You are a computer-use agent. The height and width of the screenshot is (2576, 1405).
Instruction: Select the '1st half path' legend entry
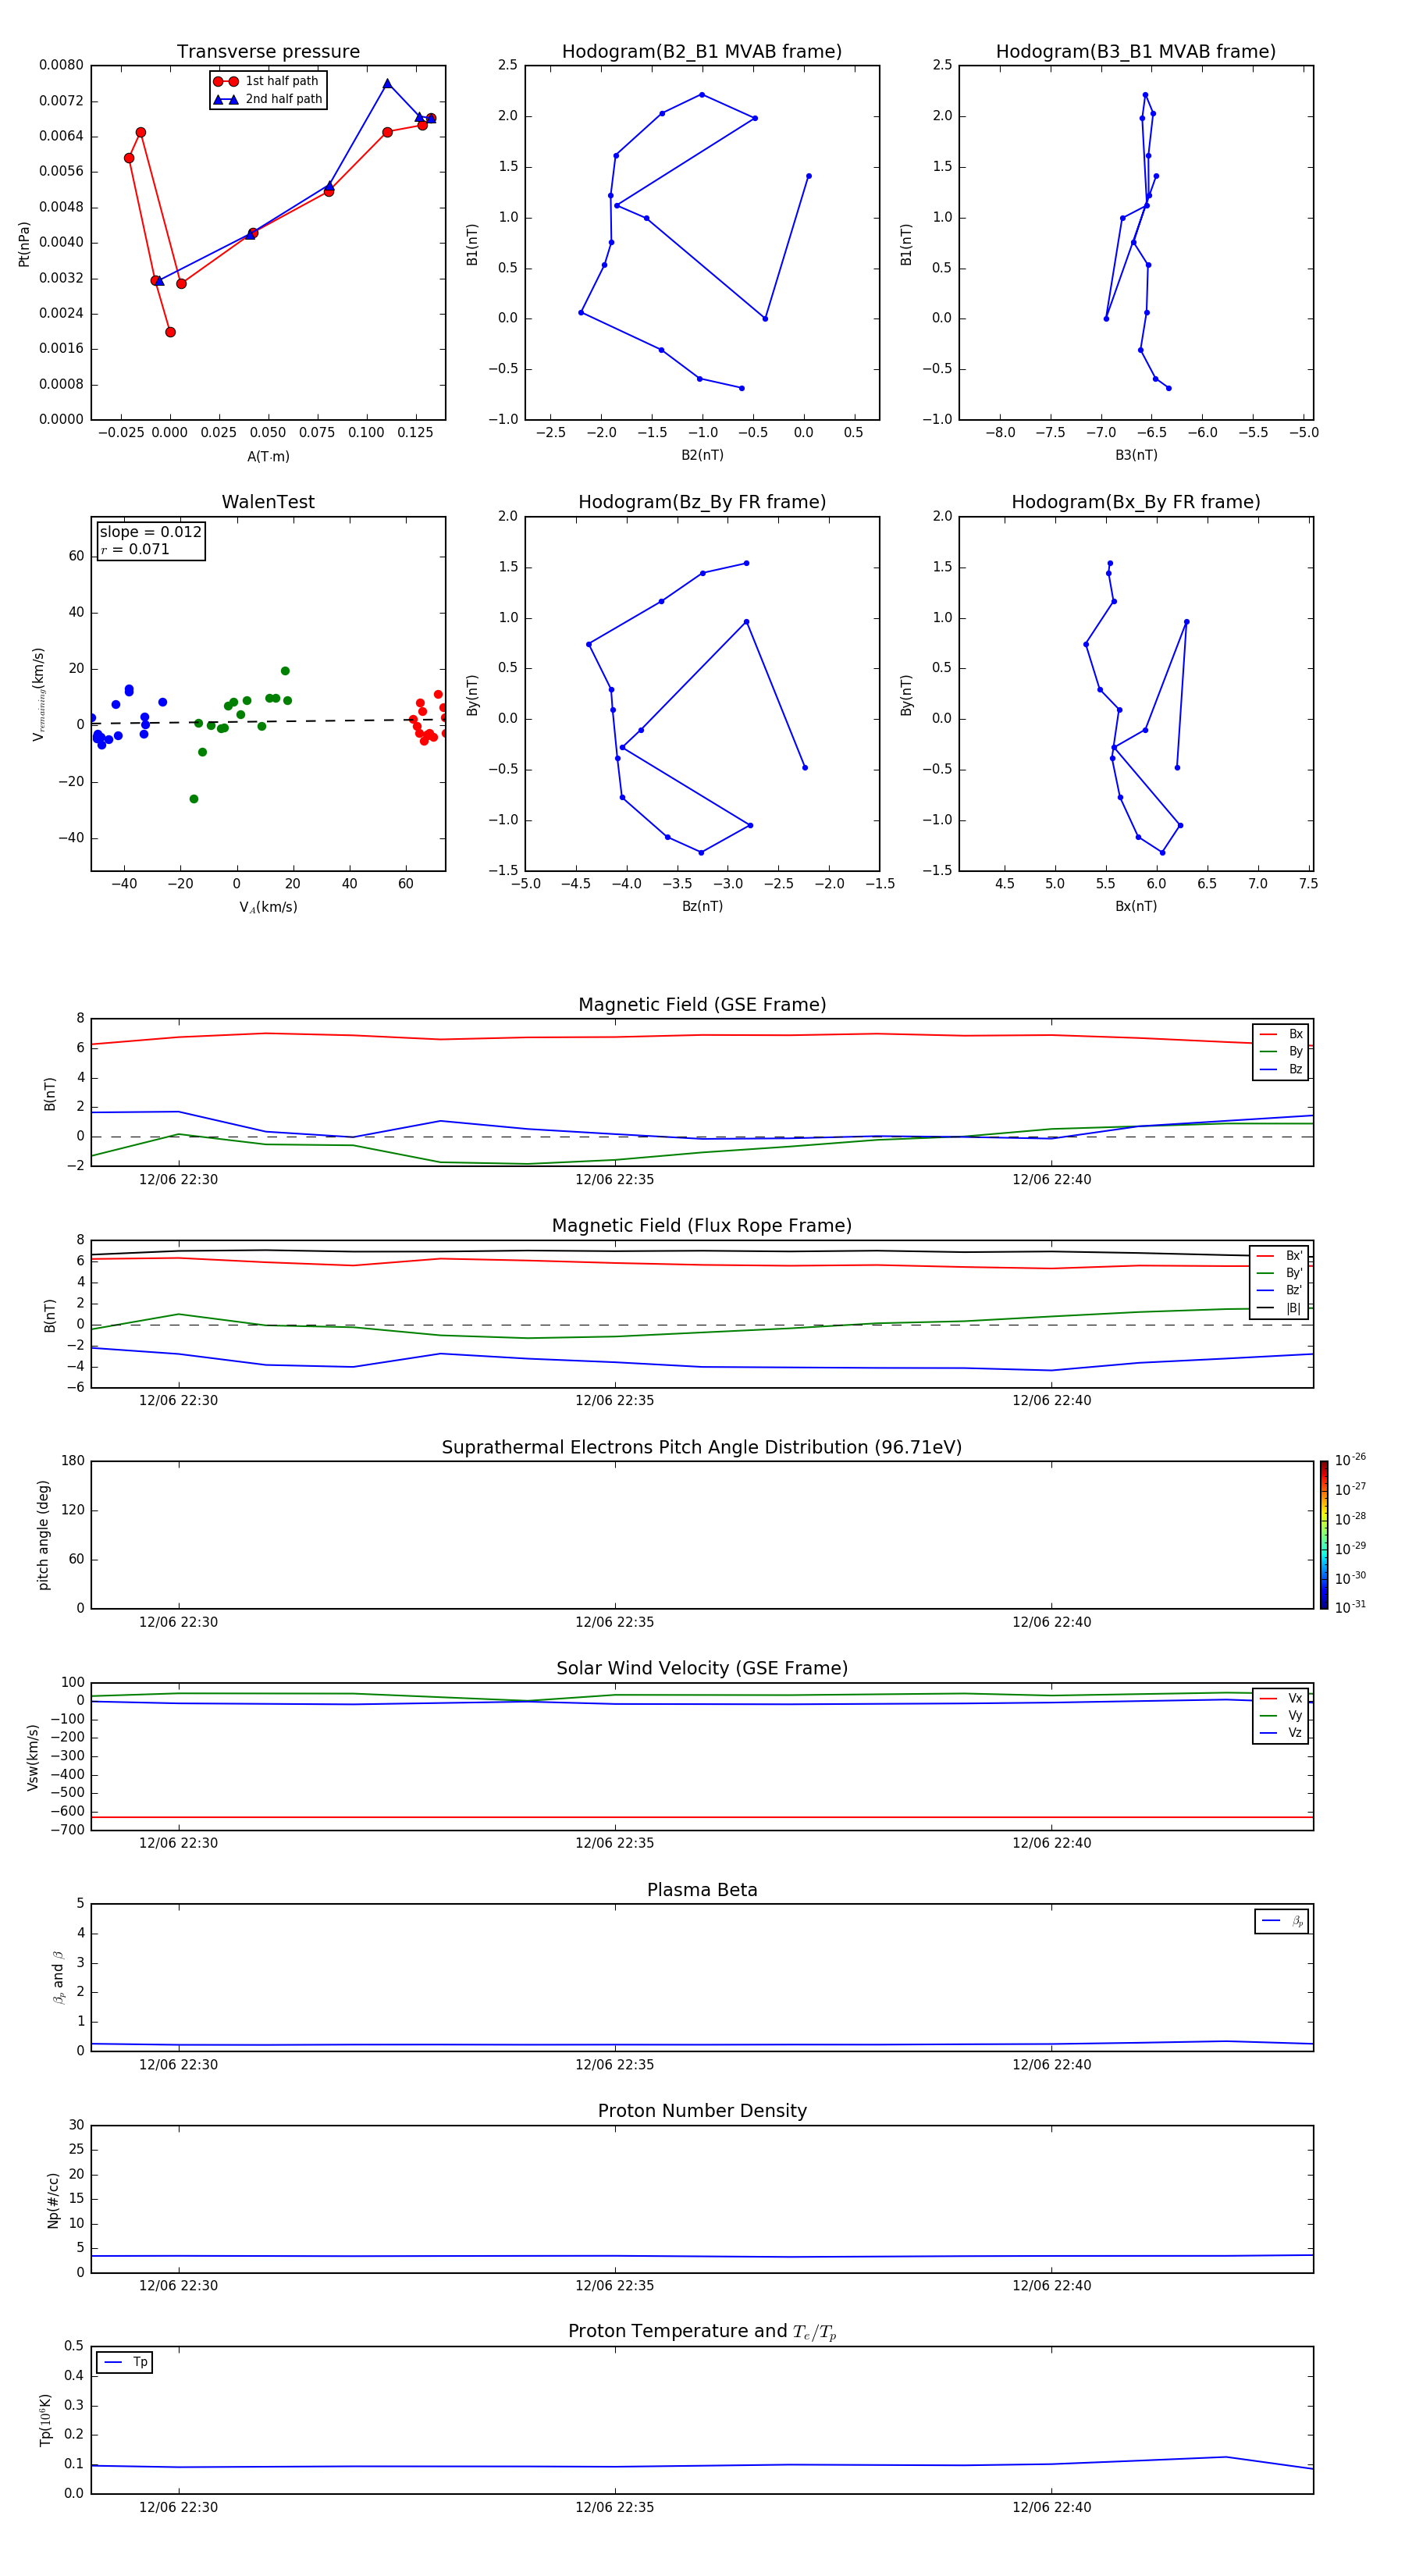point(267,81)
